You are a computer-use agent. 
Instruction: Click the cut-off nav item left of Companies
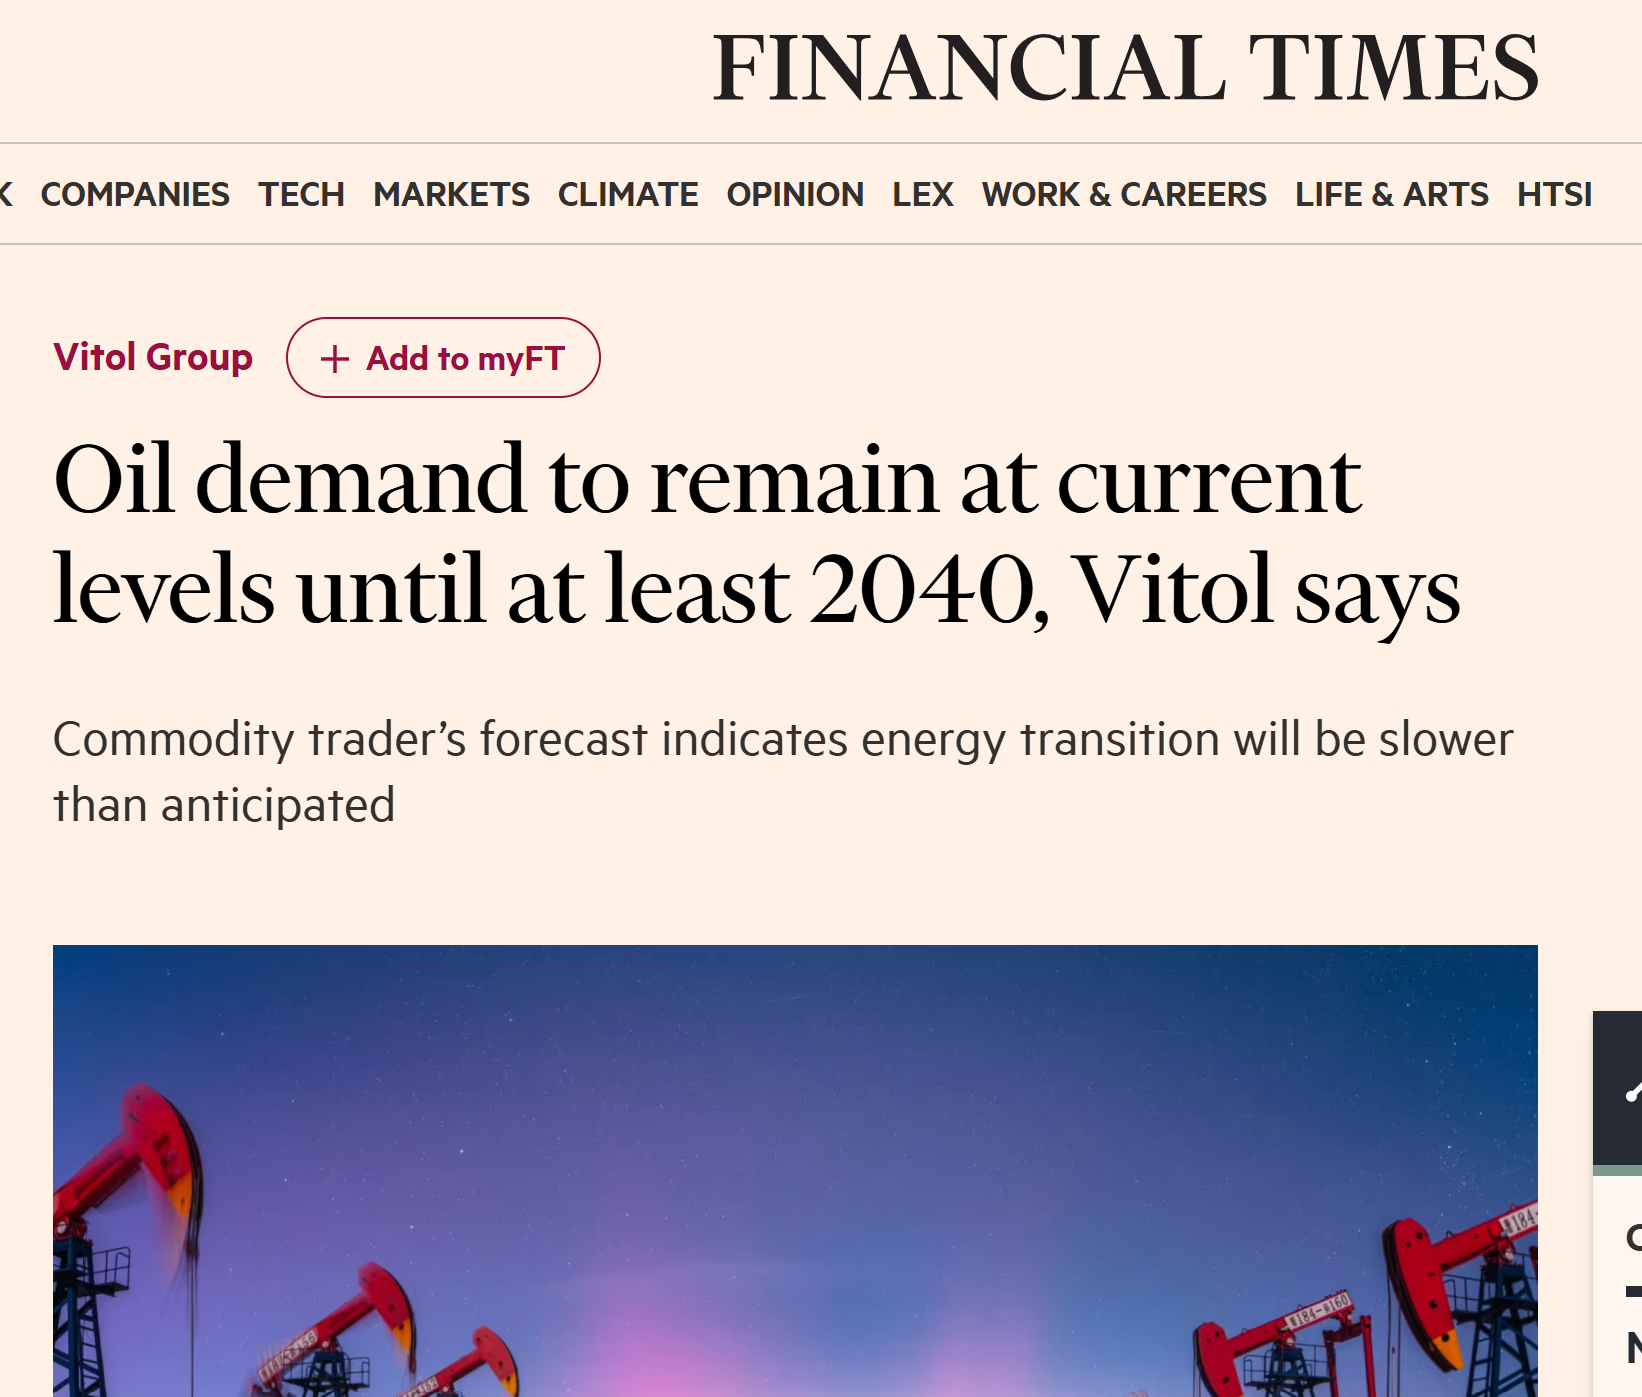click(6, 194)
